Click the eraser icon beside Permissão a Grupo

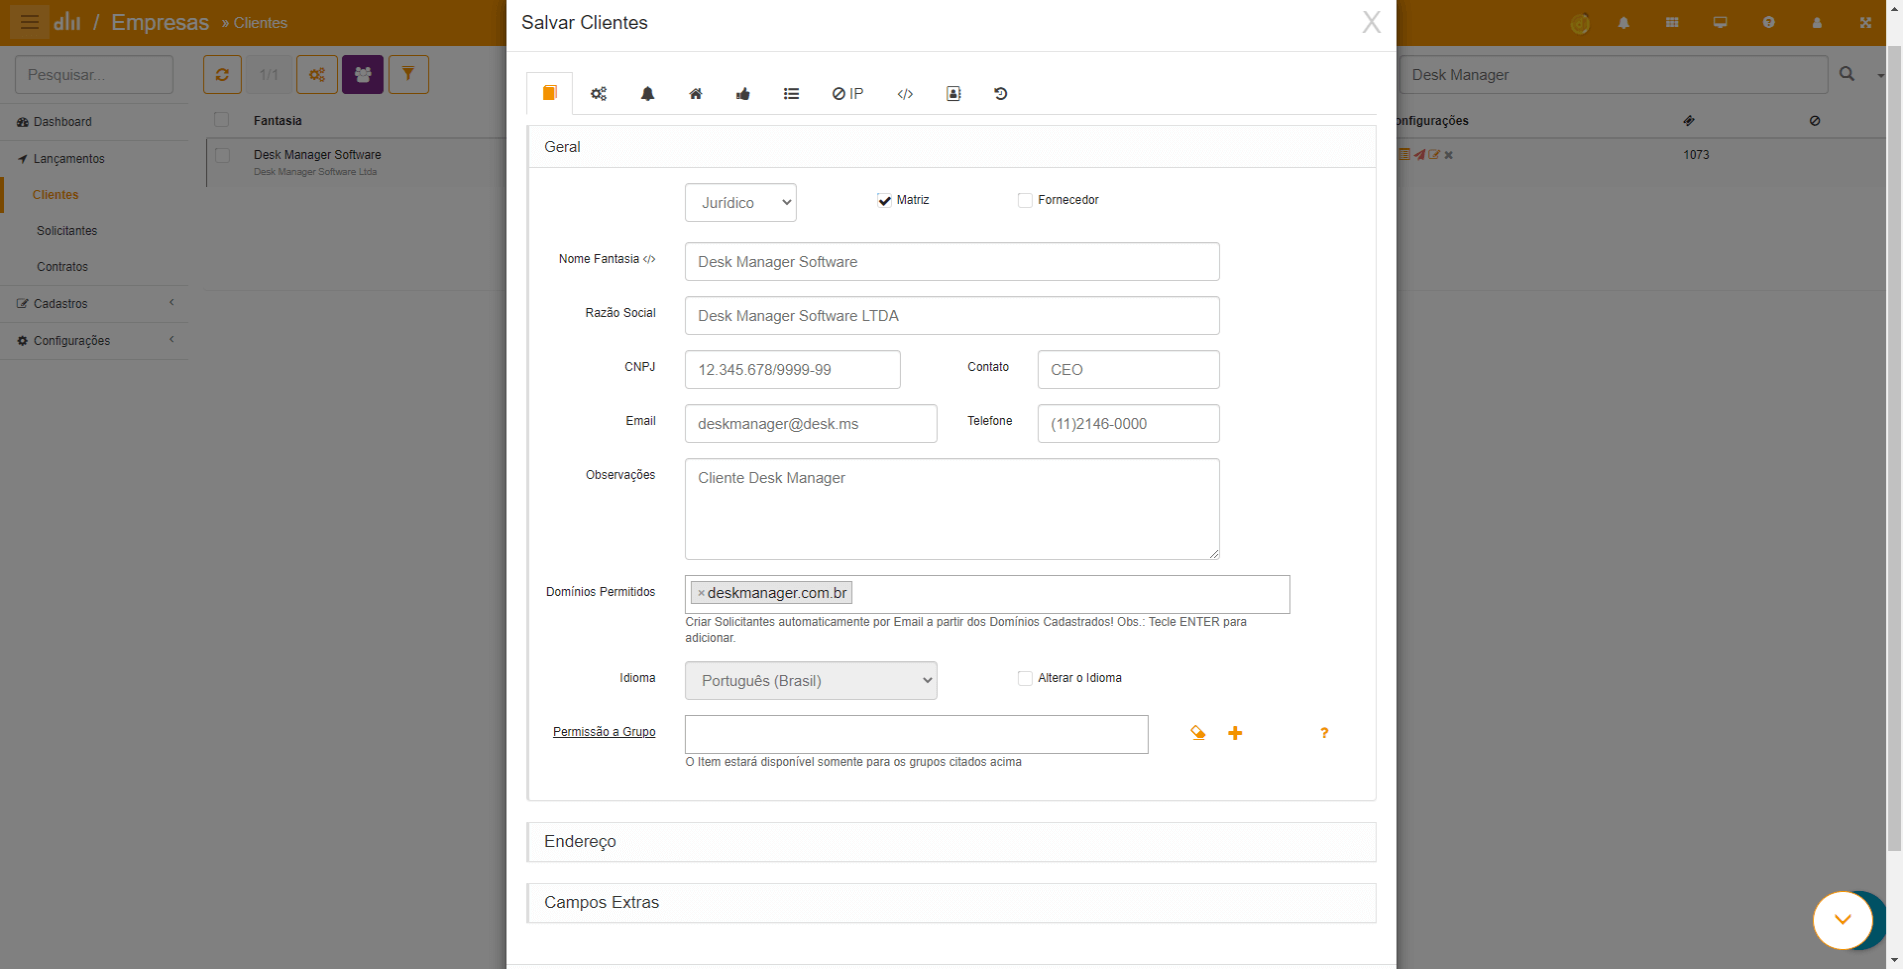pyautogui.click(x=1197, y=733)
